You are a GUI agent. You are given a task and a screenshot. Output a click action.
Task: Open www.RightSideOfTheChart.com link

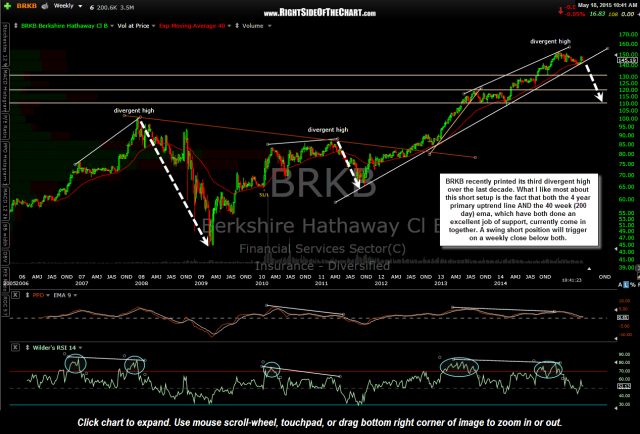[x=319, y=13]
